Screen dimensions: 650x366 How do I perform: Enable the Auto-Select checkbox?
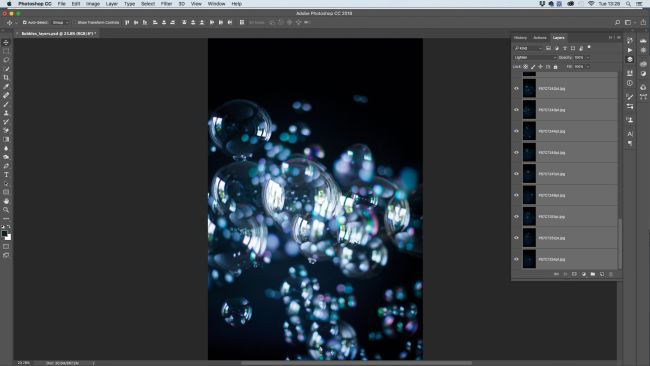pos(24,22)
